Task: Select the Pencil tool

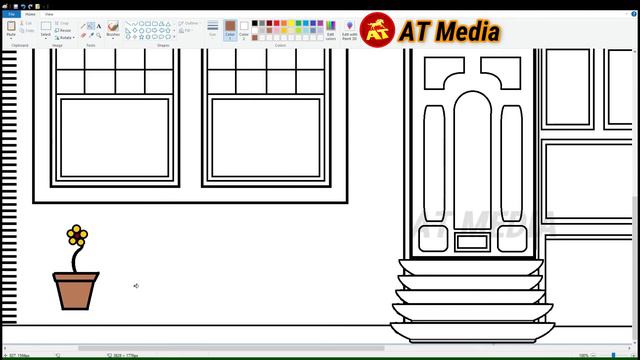Action: click(x=83, y=26)
